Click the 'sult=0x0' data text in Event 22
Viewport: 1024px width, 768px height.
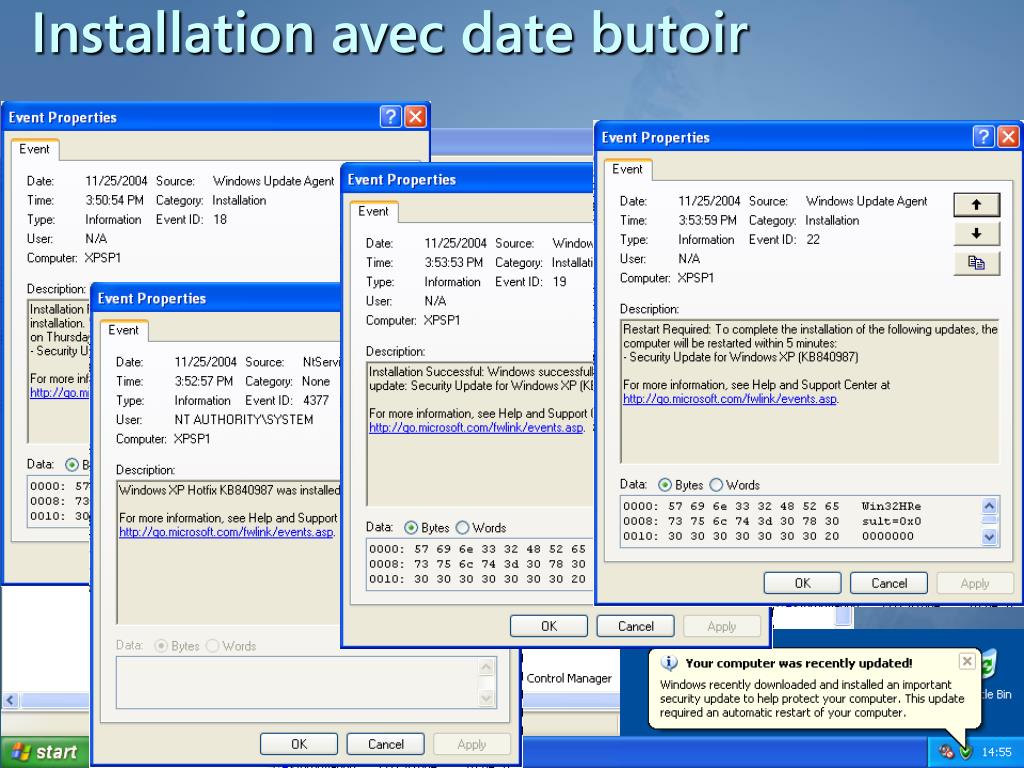point(891,521)
